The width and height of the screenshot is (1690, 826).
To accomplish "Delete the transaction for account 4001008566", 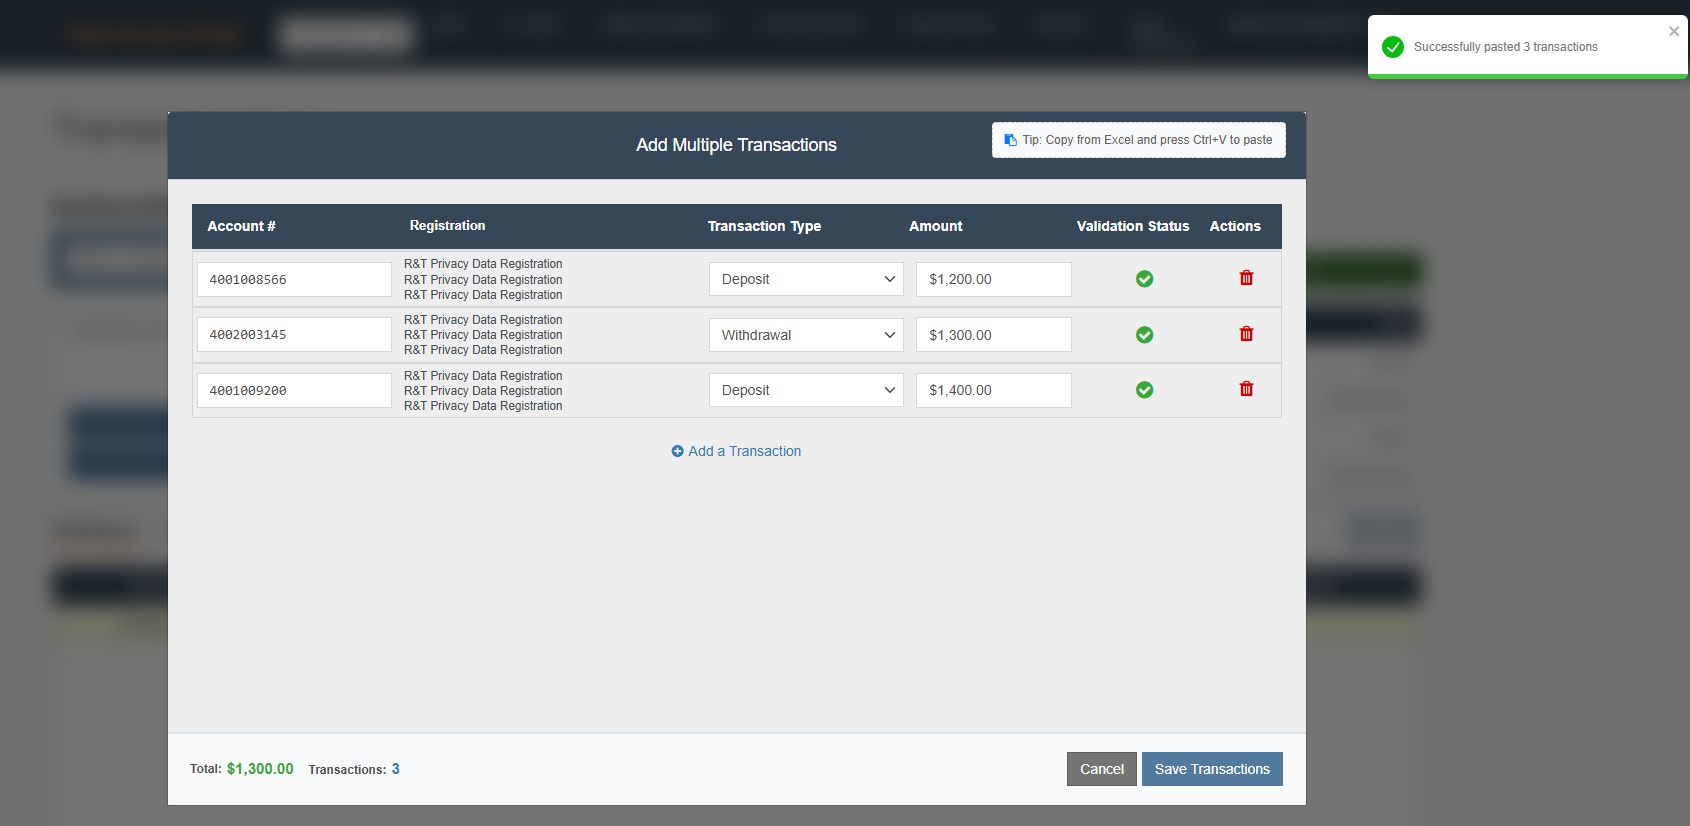I will pos(1246,278).
